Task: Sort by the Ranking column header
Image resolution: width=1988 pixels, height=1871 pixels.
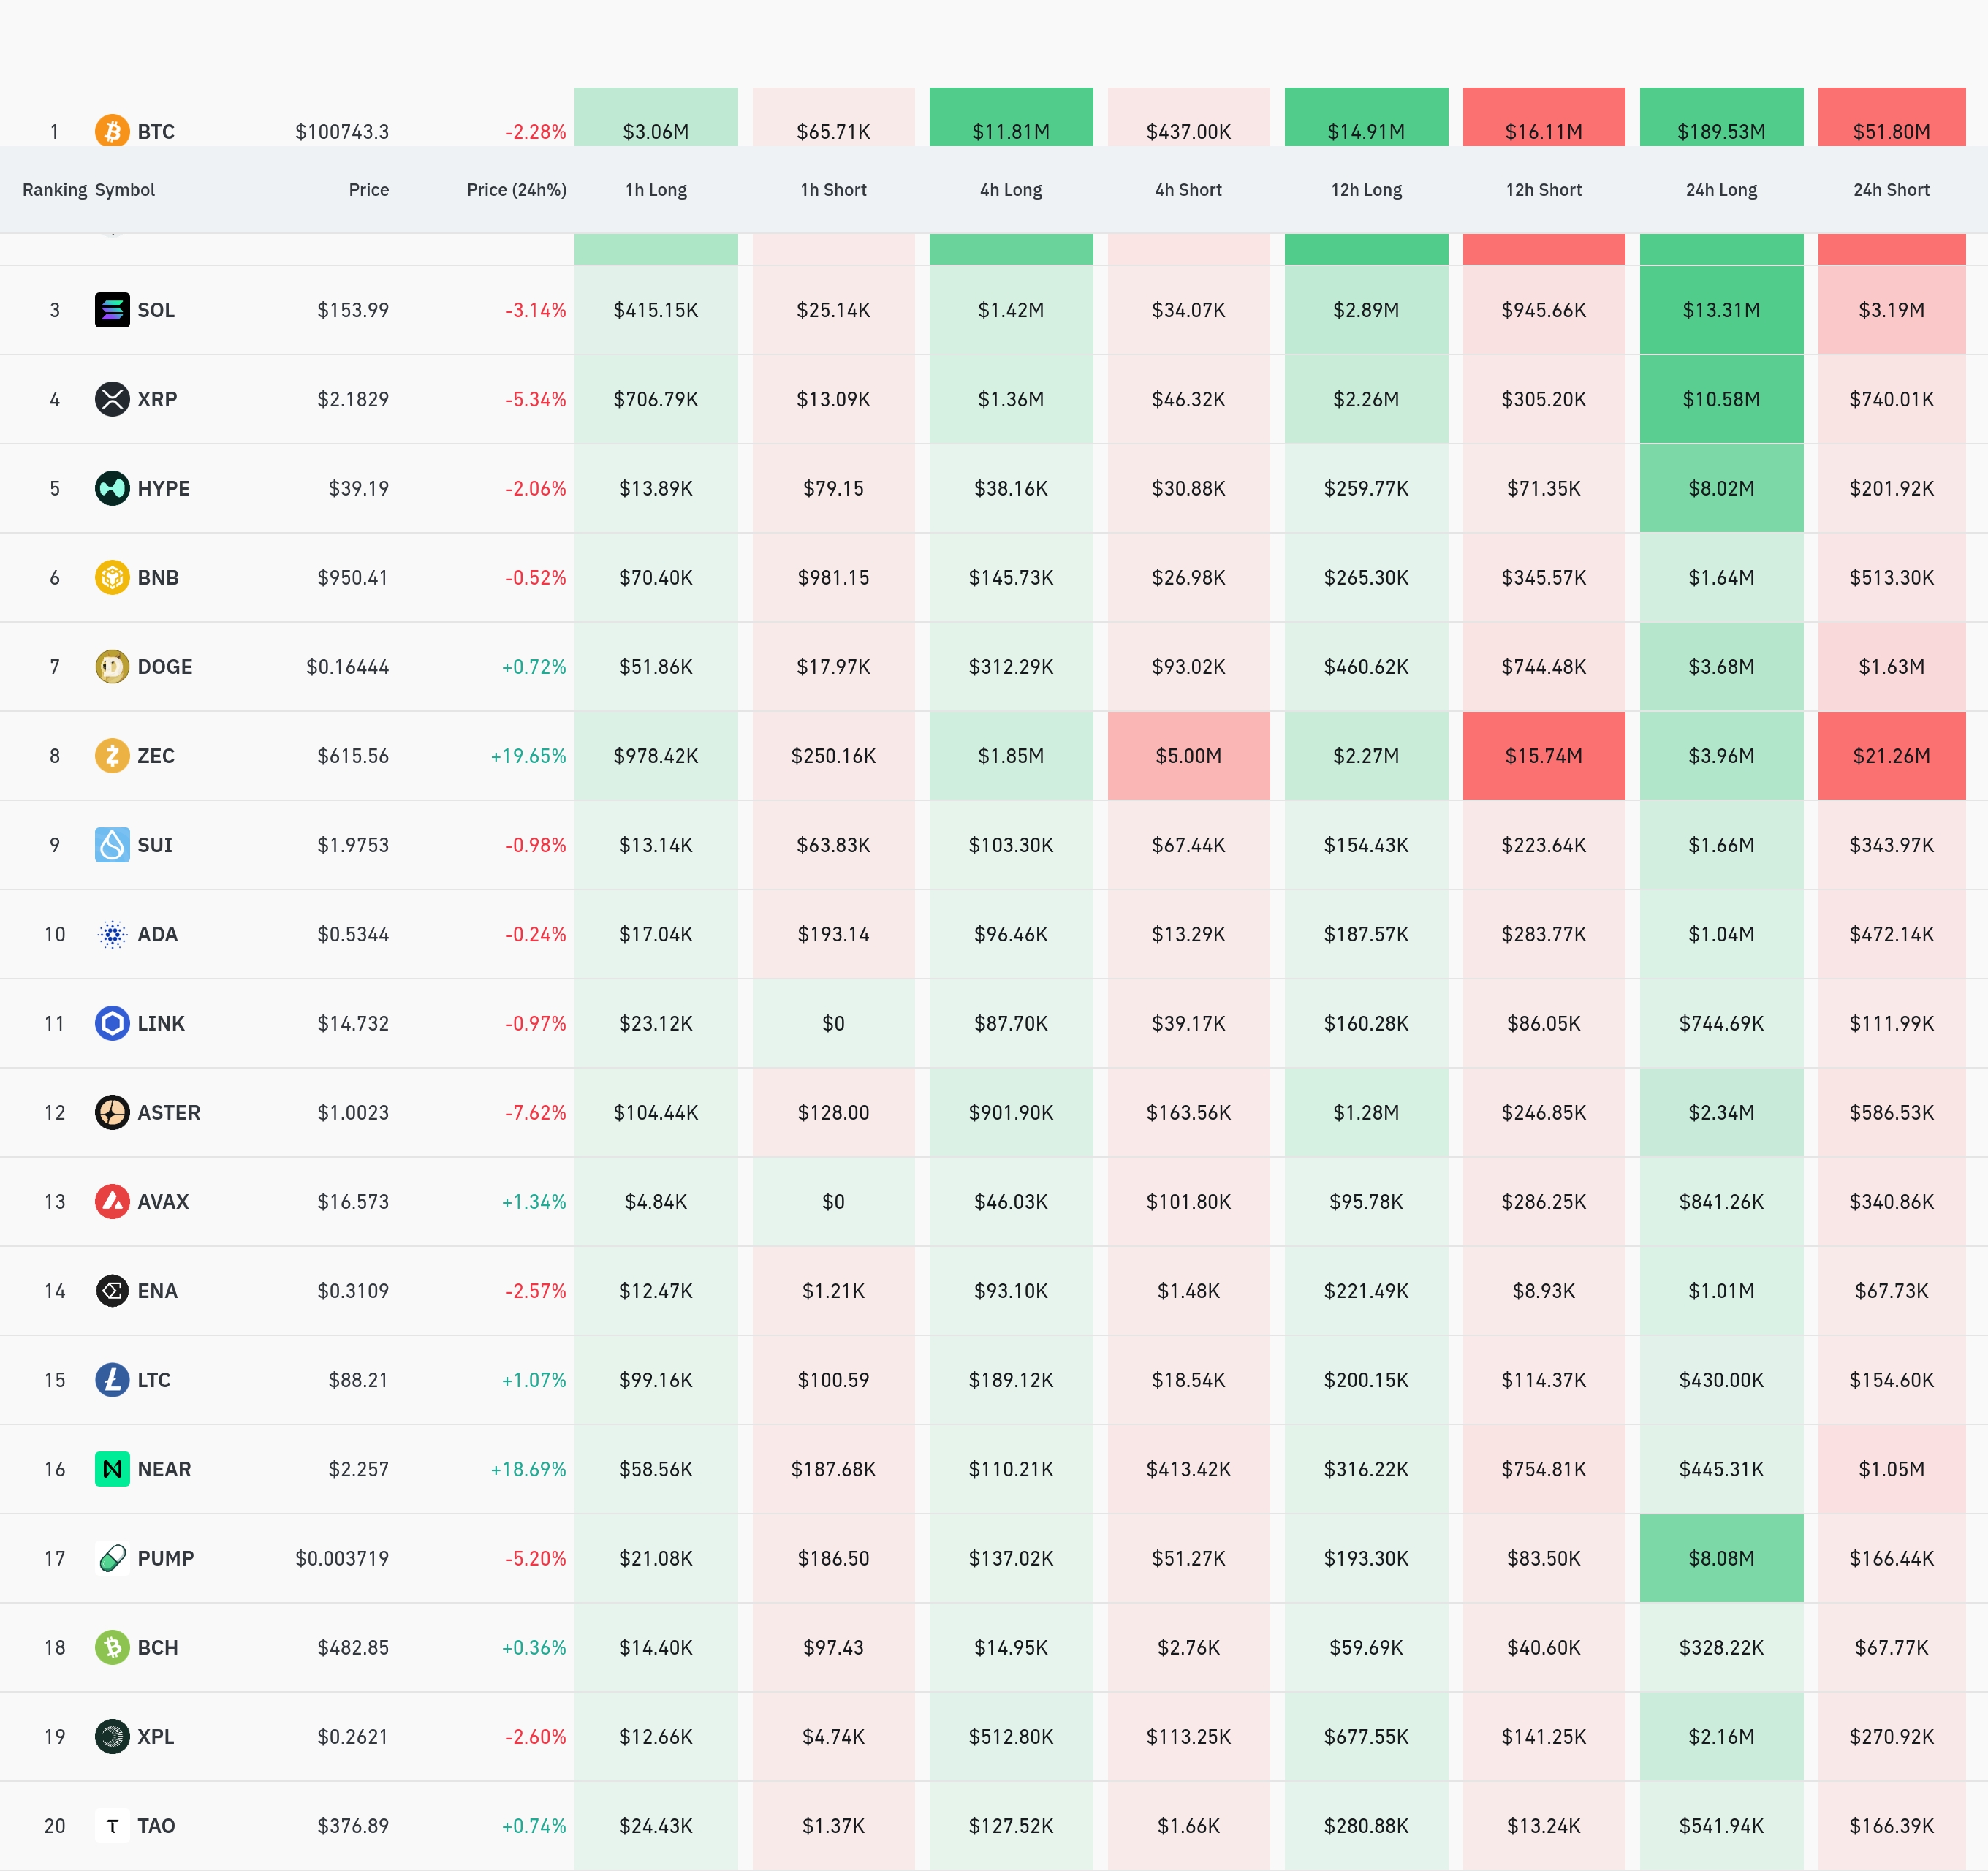Action: 54,190
